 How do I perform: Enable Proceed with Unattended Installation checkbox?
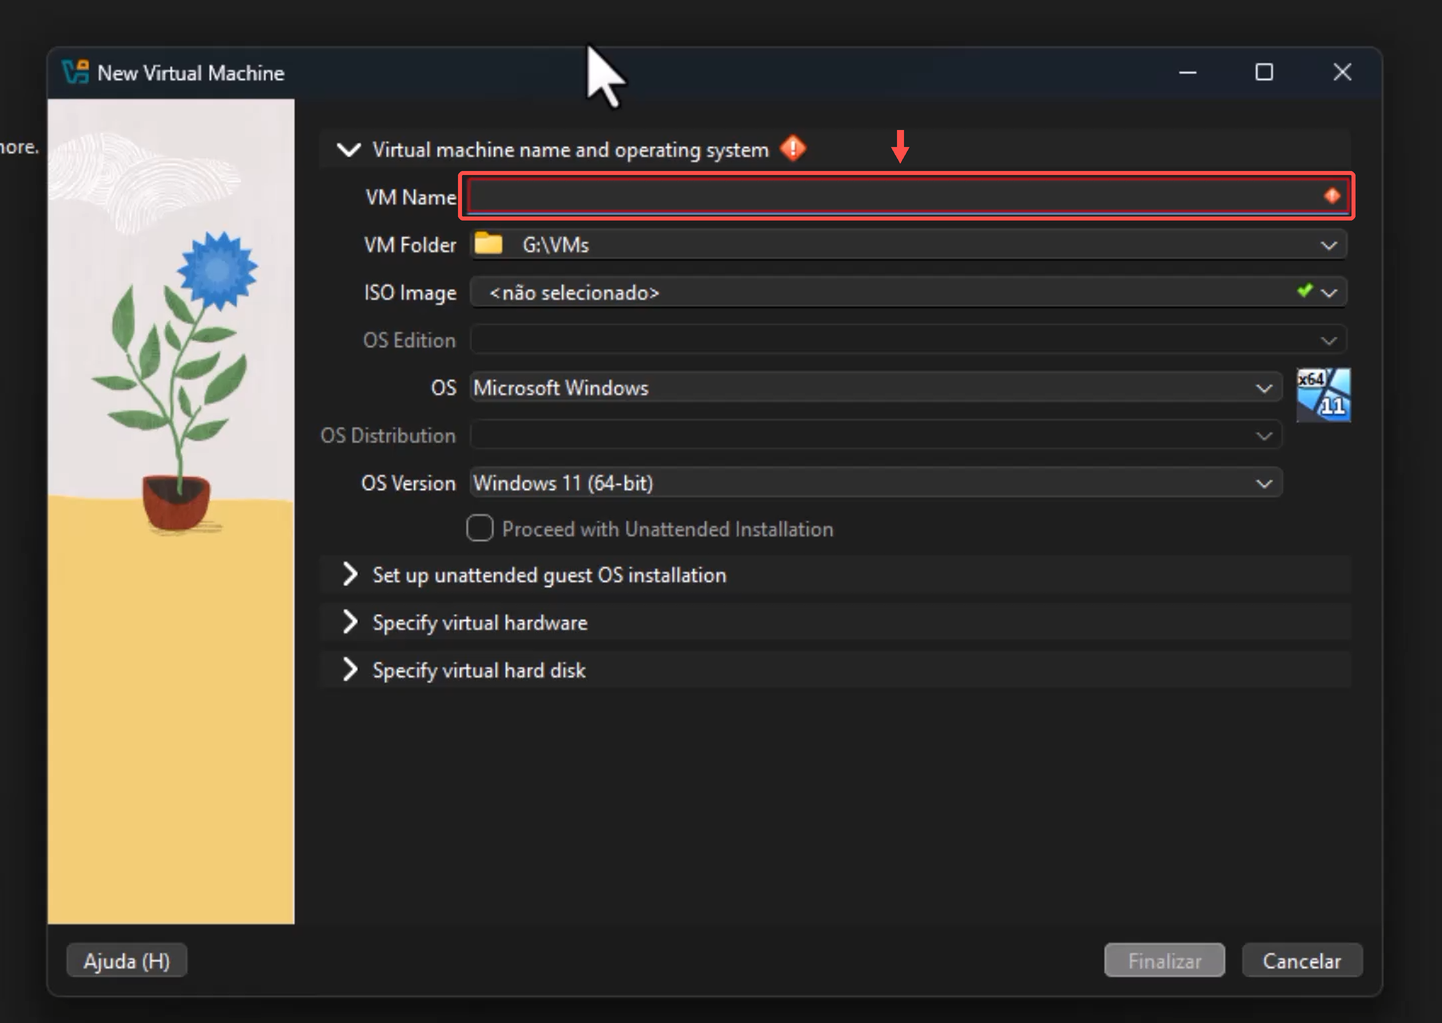pyautogui.click(x=480, y=528)
